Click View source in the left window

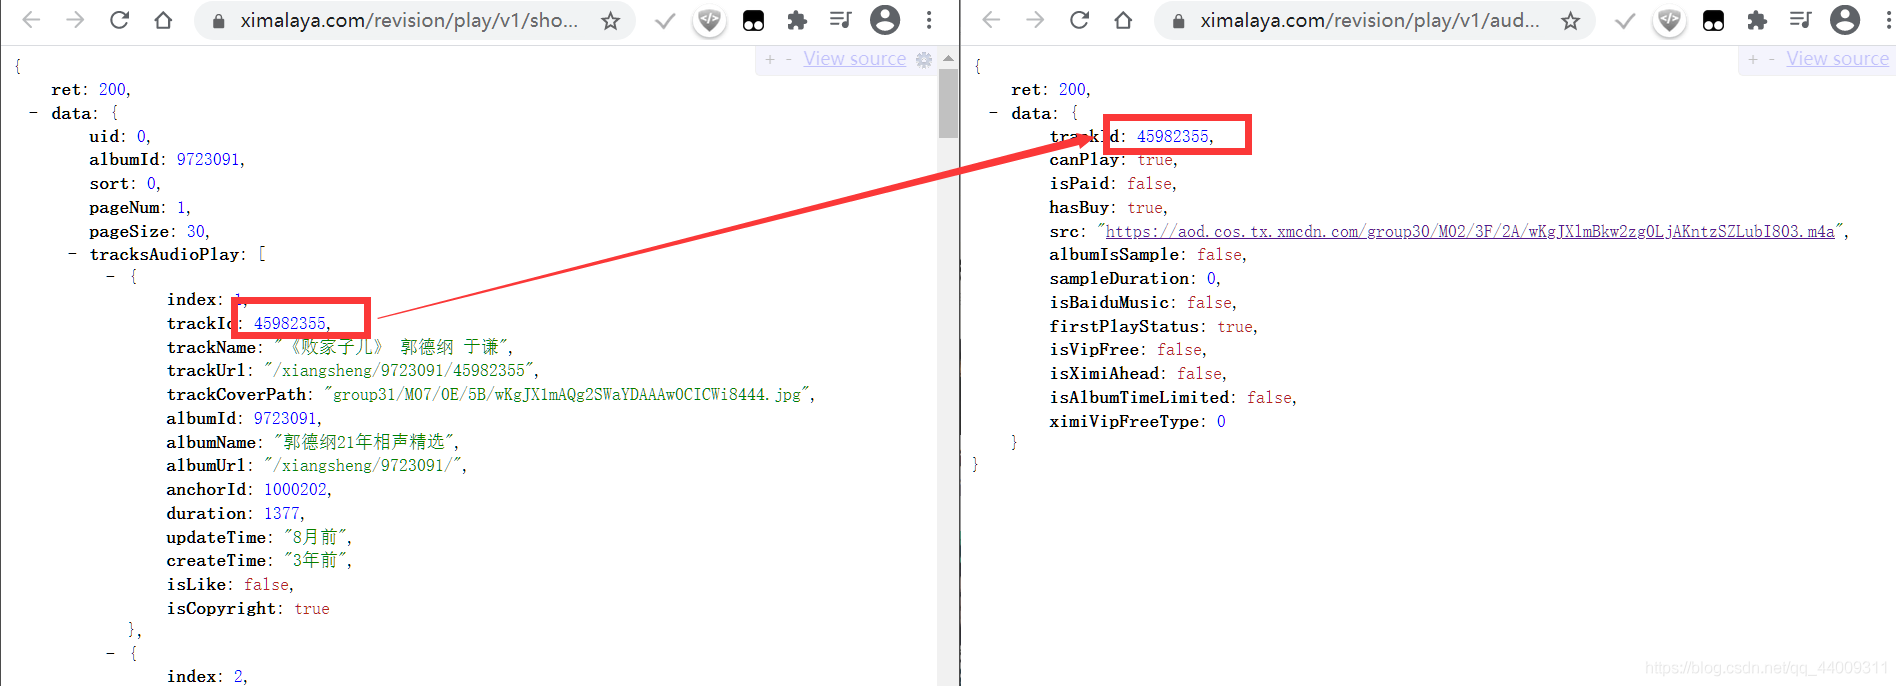click(x=855, y=59)
